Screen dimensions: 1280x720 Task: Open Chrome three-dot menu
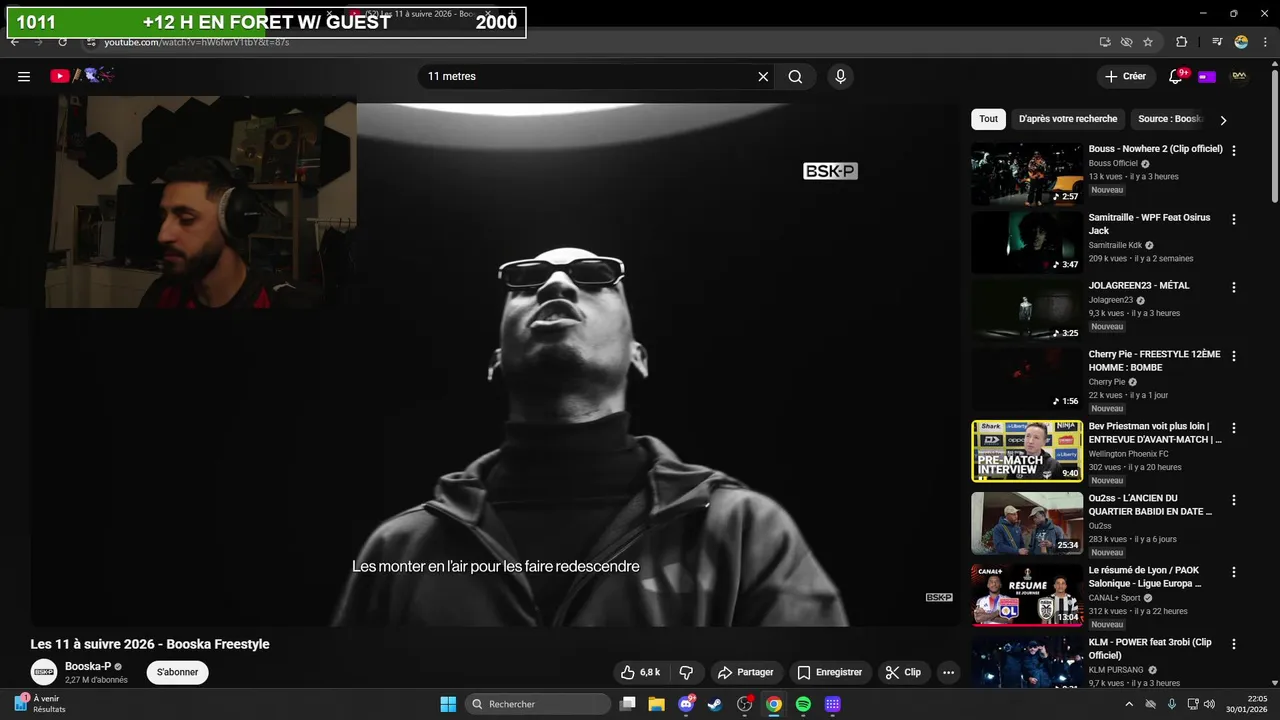1263,42
